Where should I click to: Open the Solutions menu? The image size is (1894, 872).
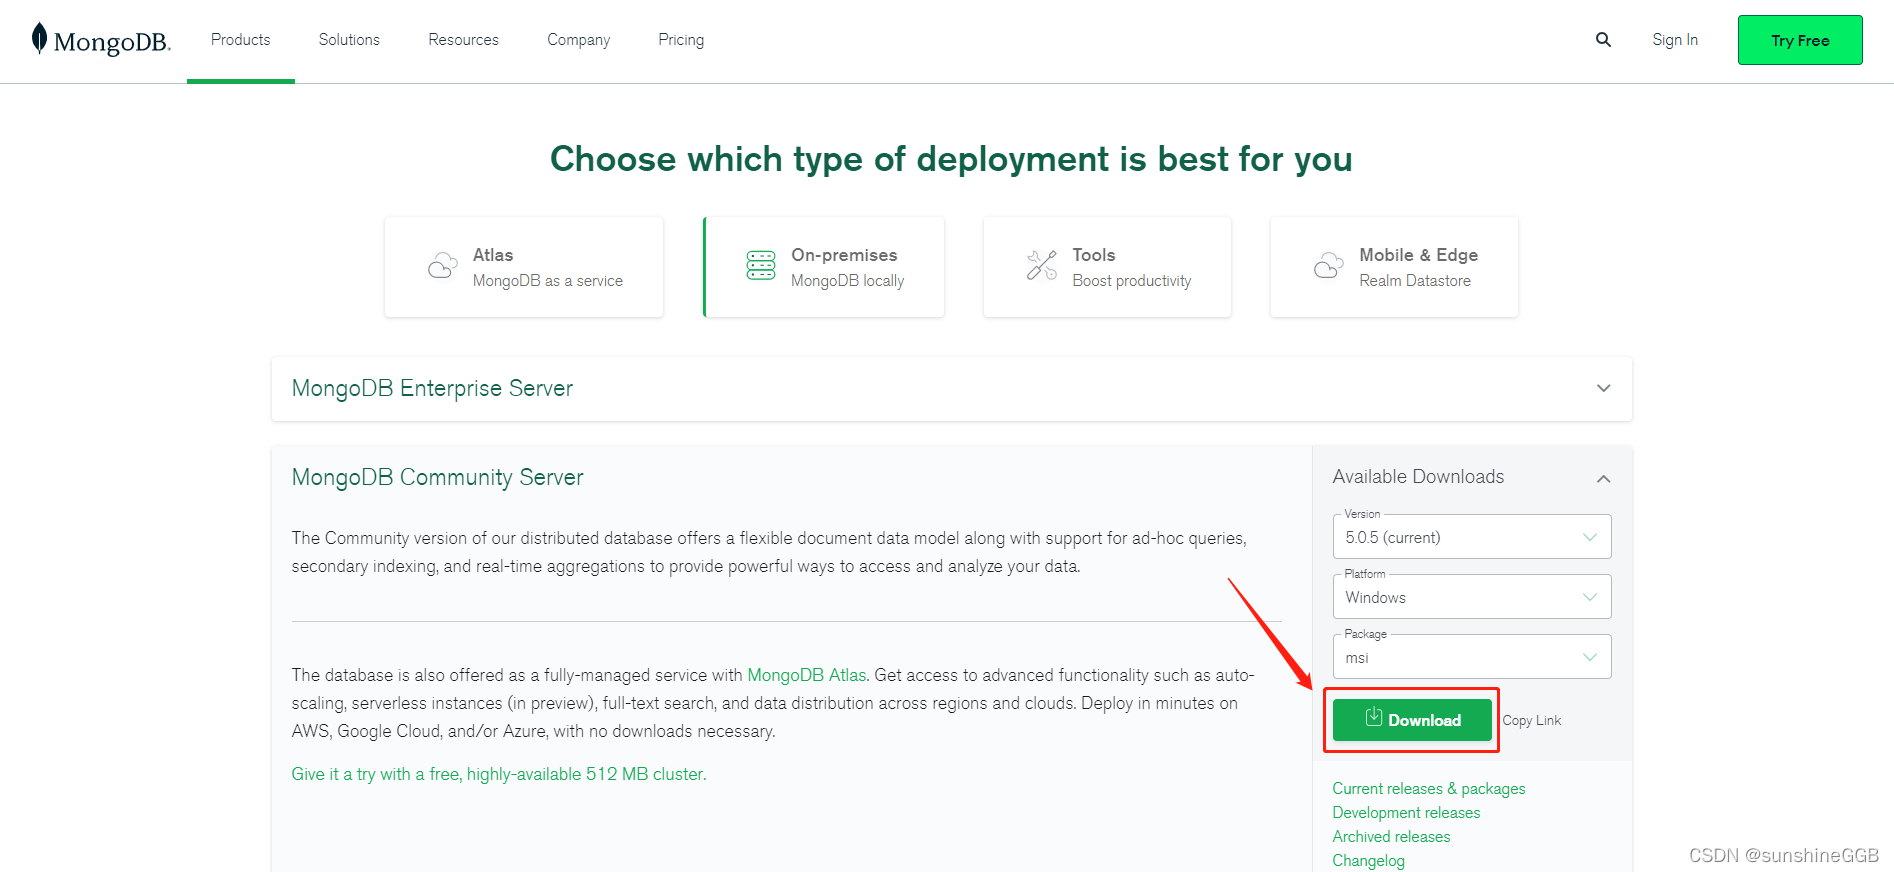pos(349,40)
